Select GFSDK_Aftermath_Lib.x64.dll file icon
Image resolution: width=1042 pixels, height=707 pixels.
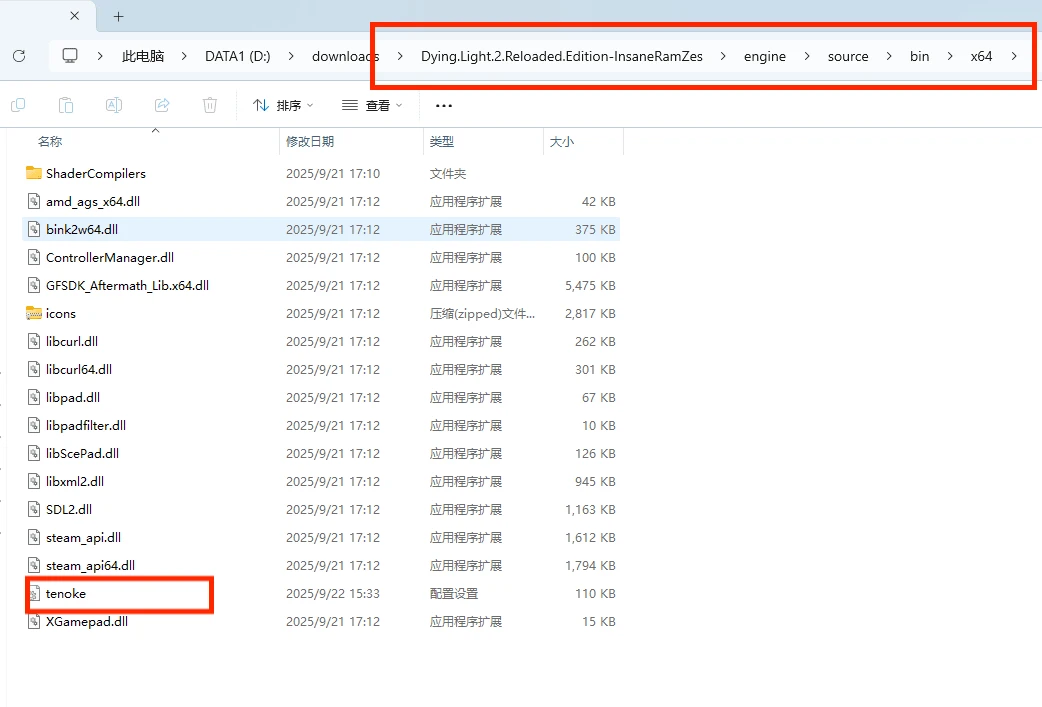click(x=34, y=285)
